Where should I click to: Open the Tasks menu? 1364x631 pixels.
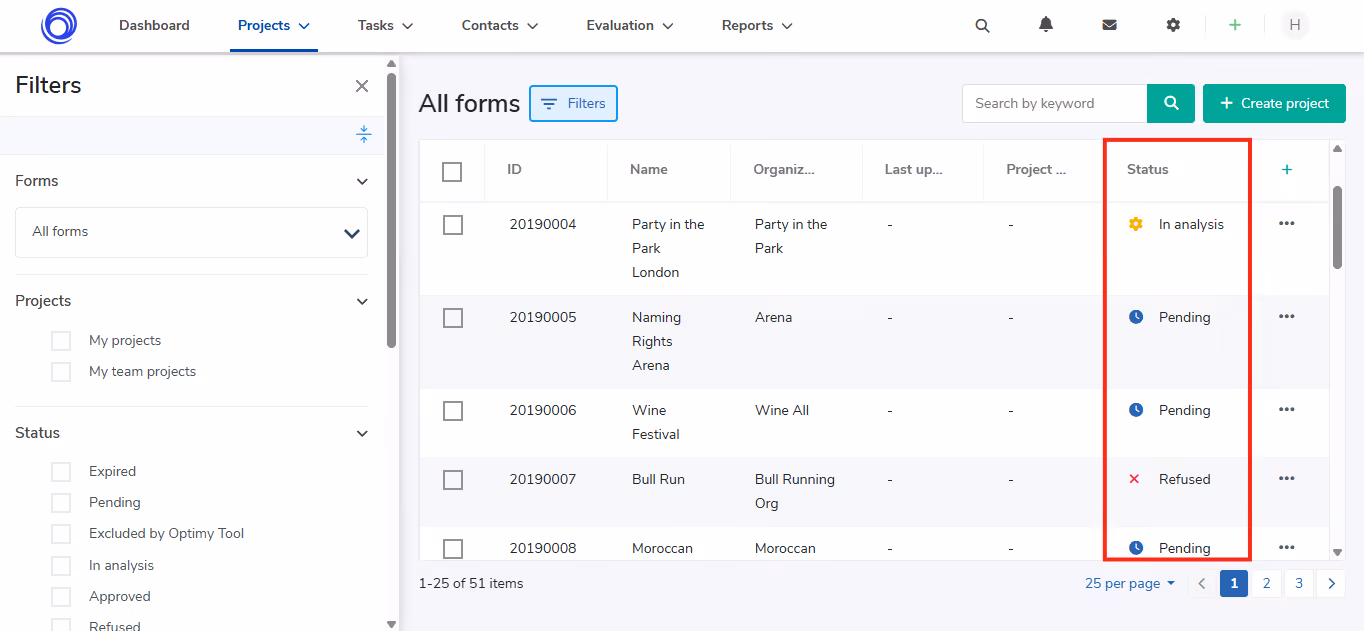tap(386, 25)
